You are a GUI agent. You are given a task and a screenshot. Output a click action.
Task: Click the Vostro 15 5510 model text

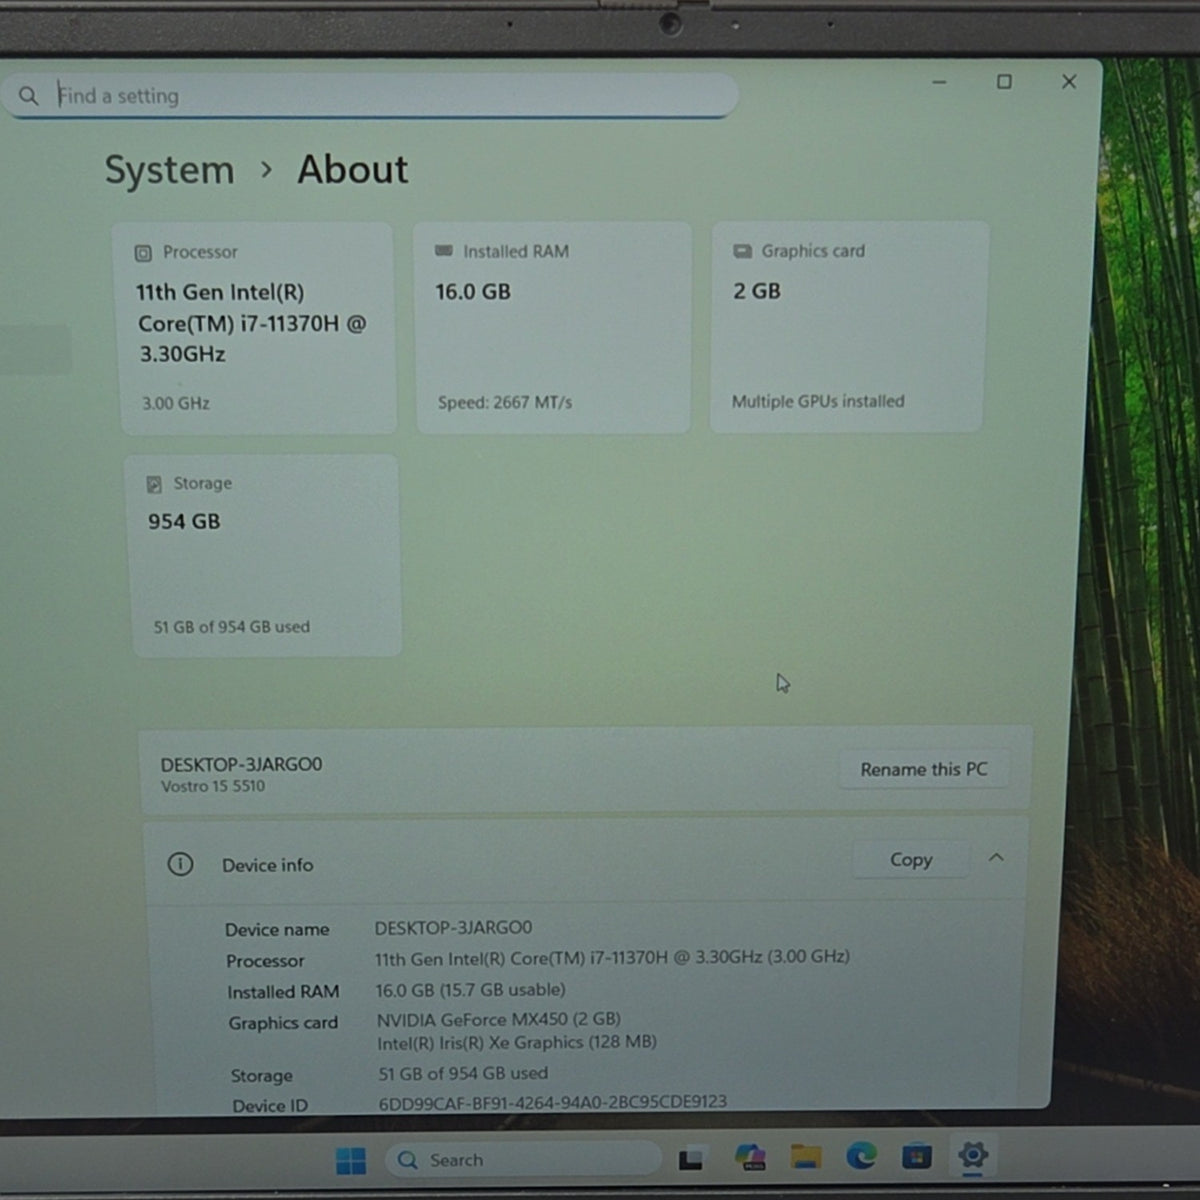pos(213,786)
